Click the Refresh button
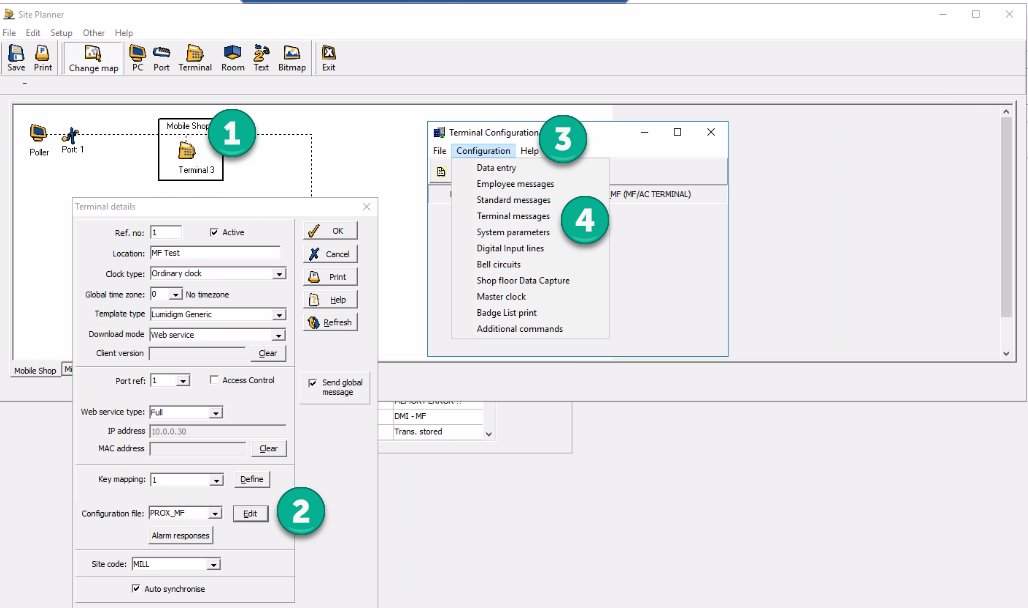Image resolution: width=1028 pixels, height=608 pixels. click(x=330, y=322)
